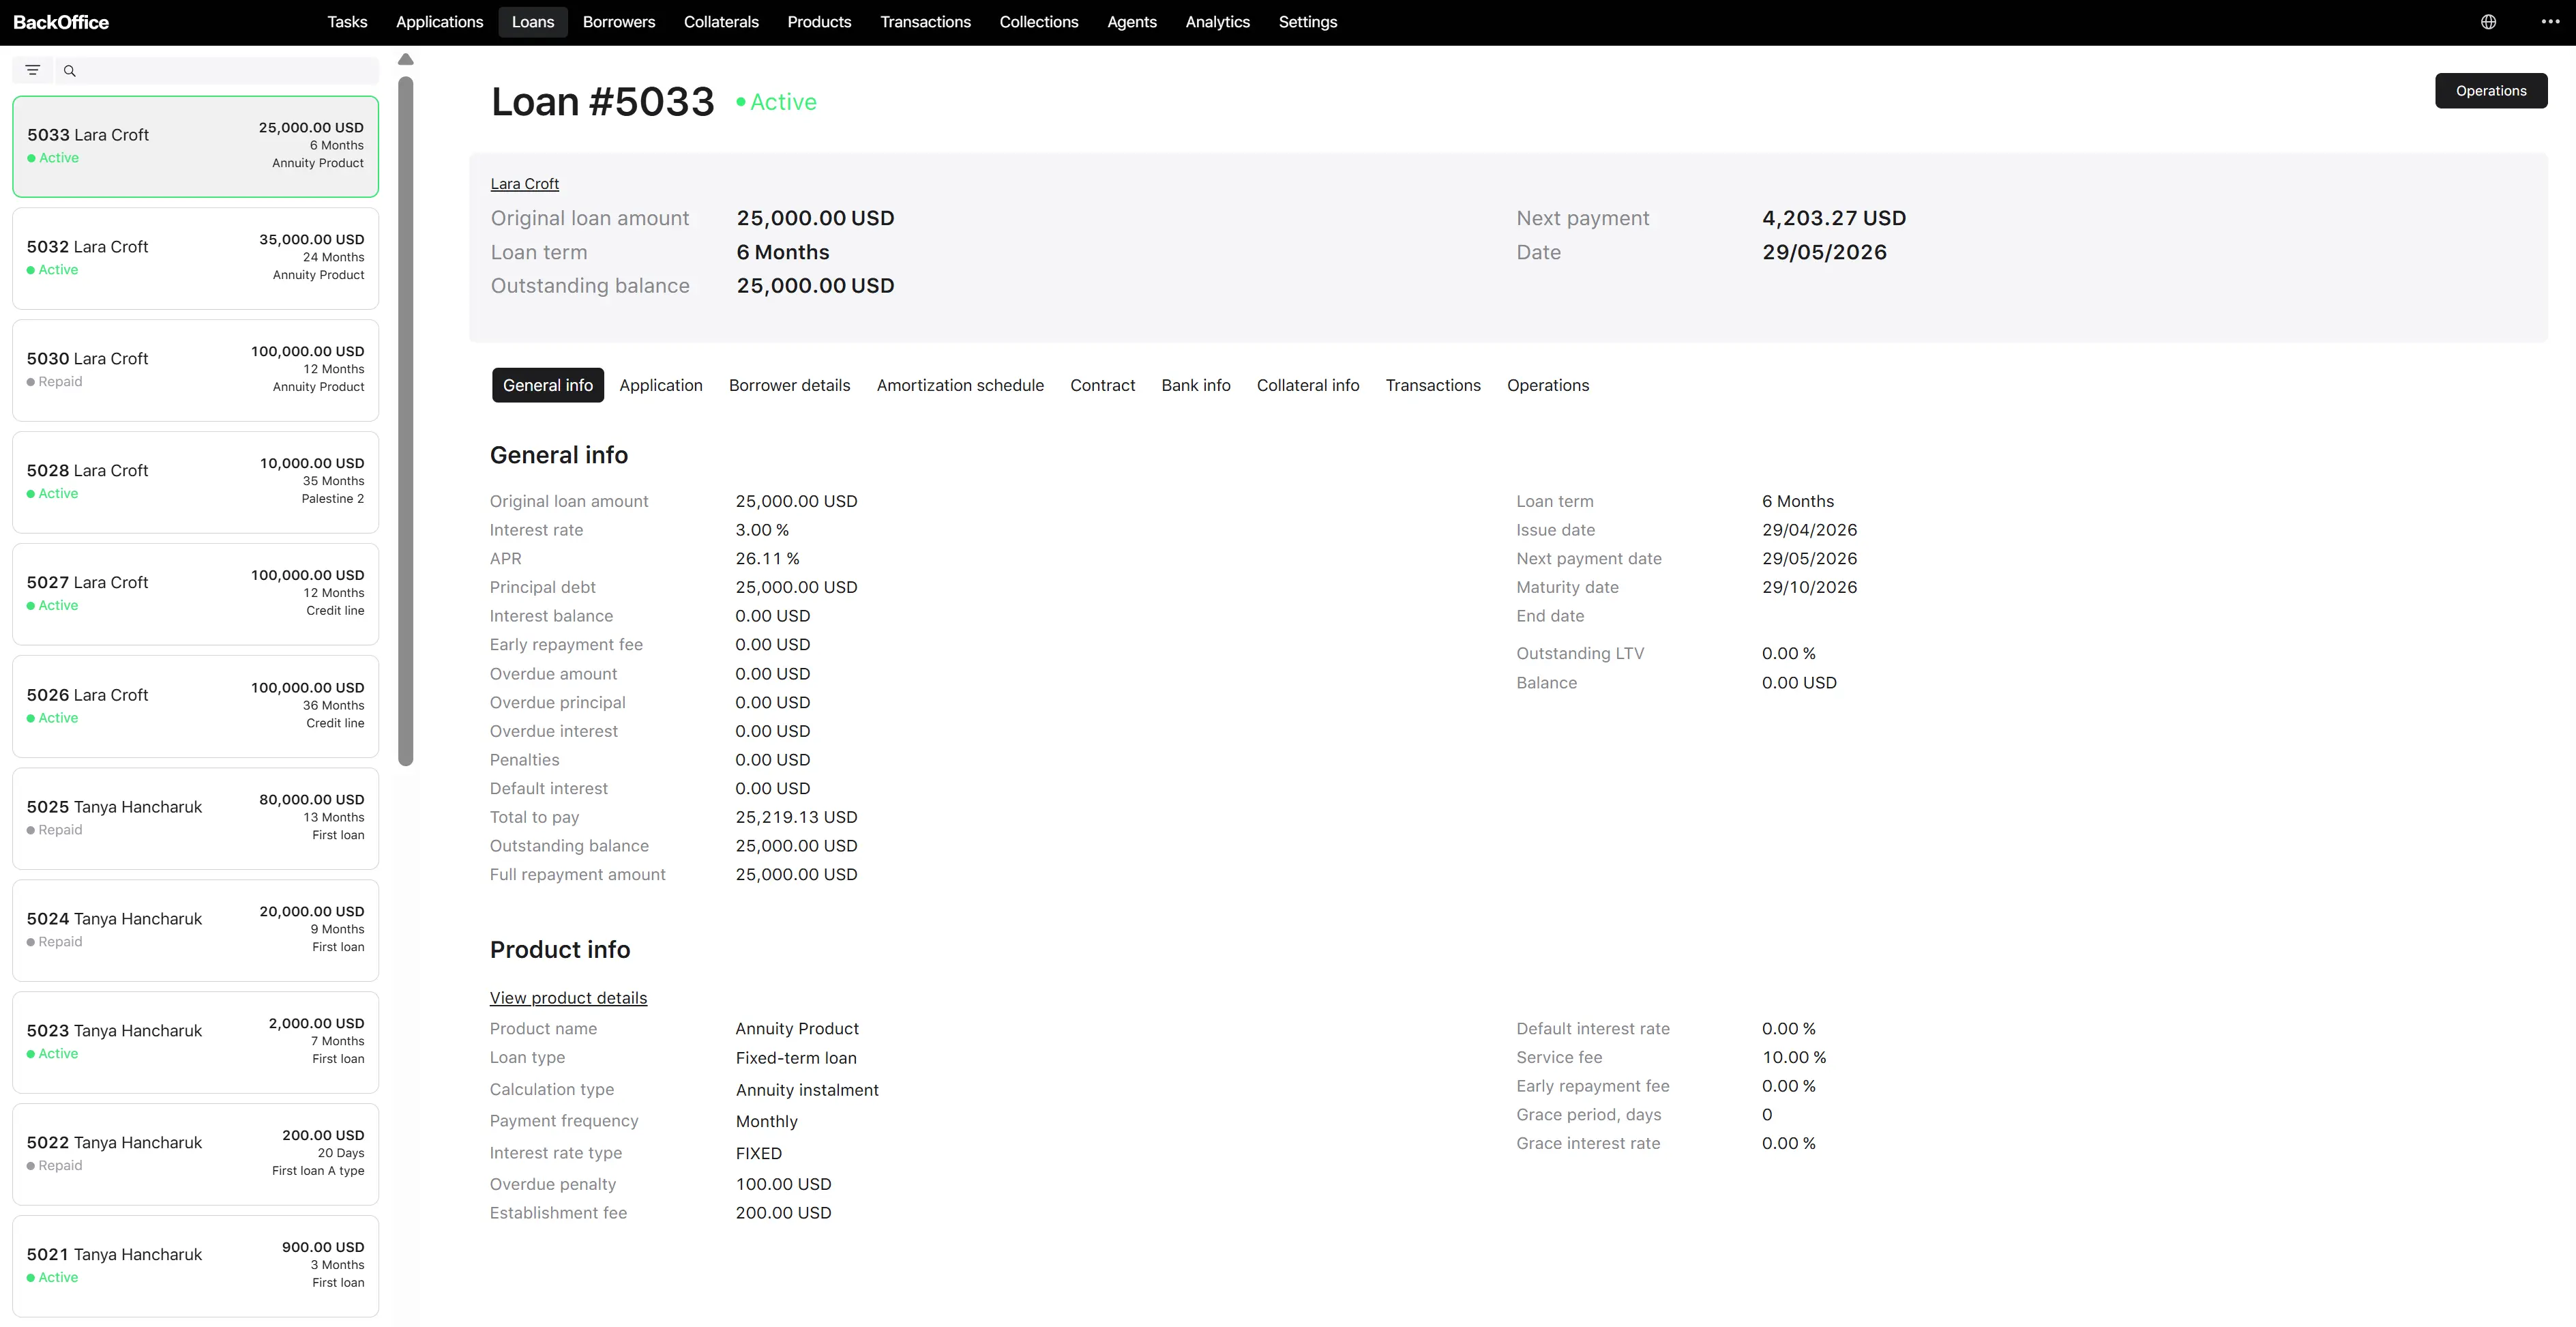Follow the View product details link

(568, 998)
